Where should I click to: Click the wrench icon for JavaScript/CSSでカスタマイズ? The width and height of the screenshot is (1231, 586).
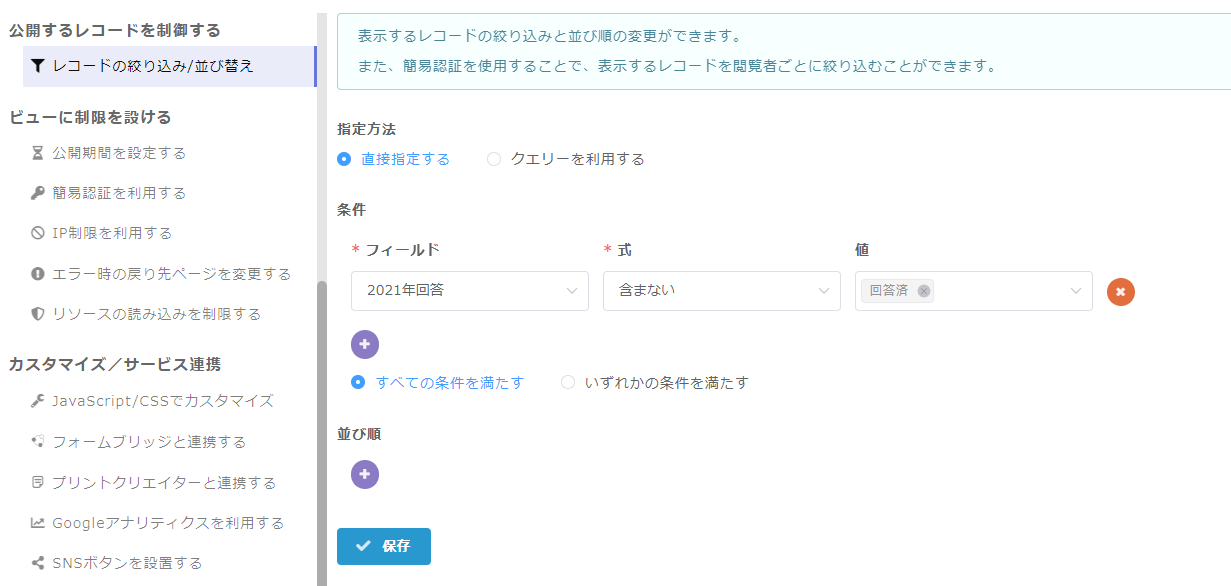pyautogui.click(x=38, y=401)
